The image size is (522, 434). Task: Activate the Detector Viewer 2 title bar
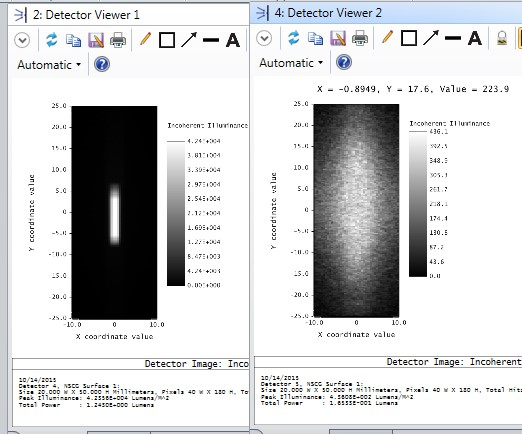(386, 13)
